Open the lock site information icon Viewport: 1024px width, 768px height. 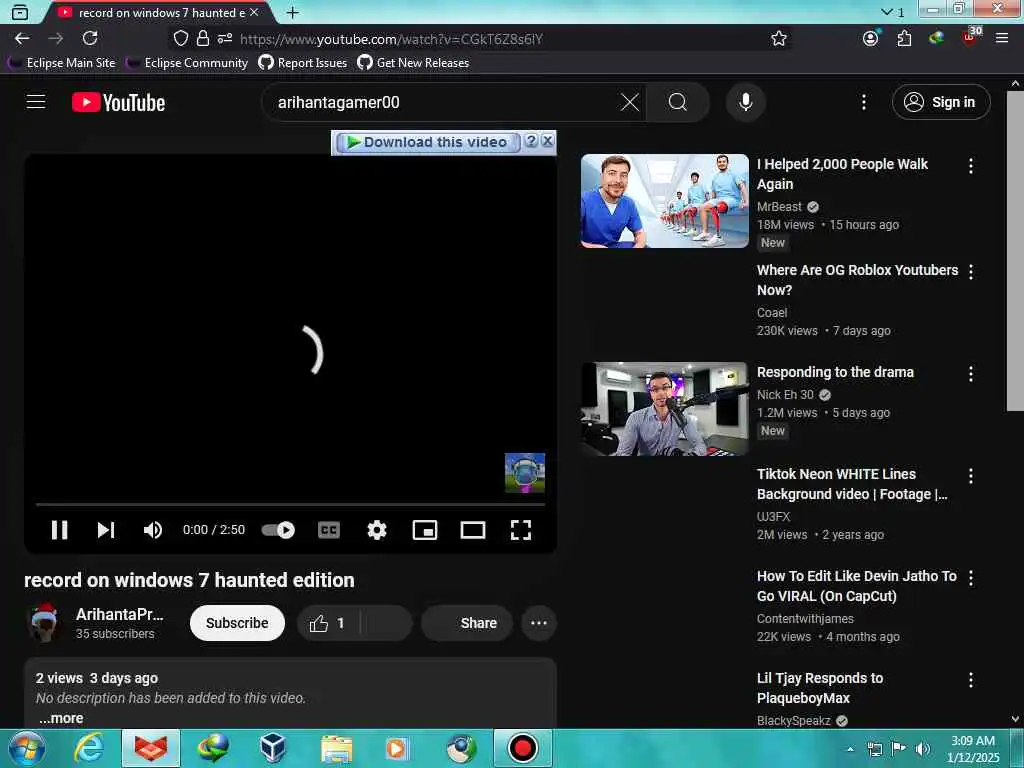[202, 39]
